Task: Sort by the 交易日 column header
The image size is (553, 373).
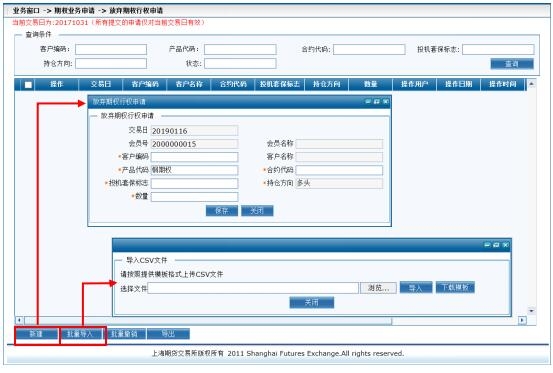Action: coord(101,84)
